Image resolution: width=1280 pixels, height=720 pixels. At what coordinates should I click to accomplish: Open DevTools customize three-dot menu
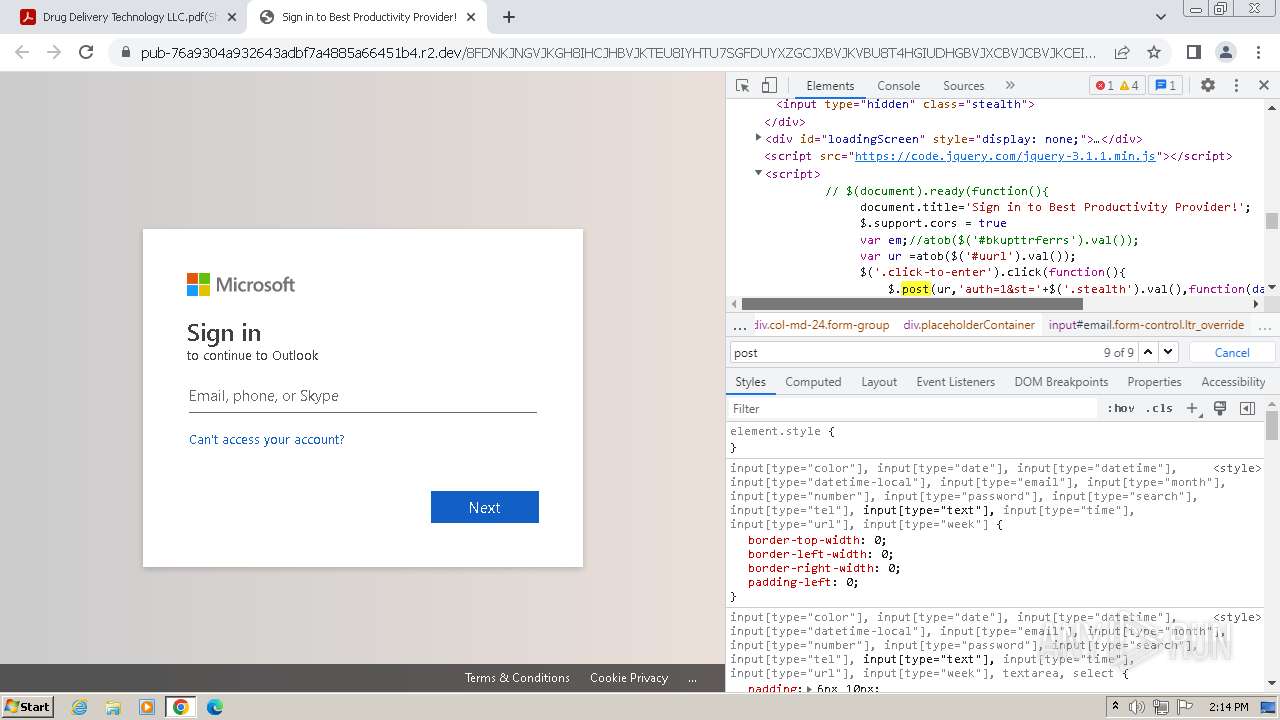click(x=1236, y=86)
